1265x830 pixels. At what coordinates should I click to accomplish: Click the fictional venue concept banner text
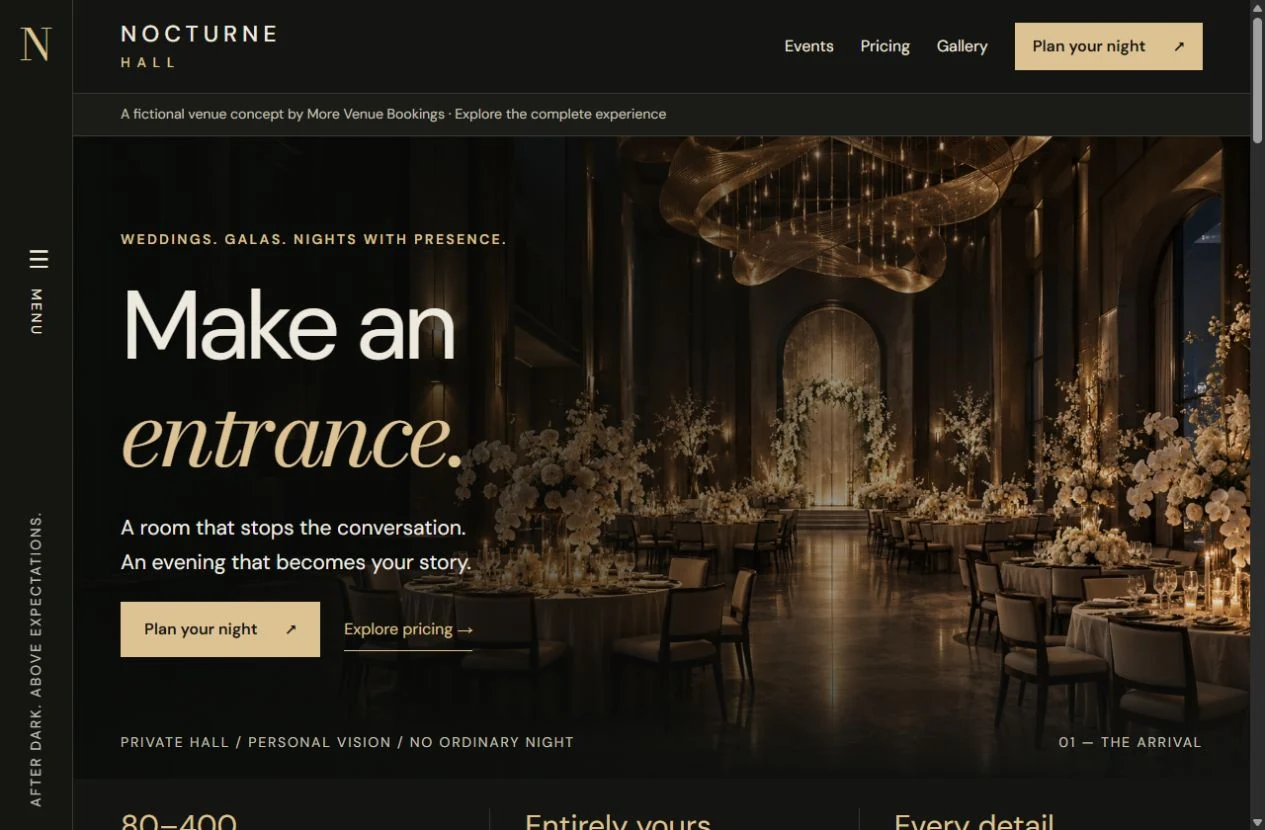[393, 114]
